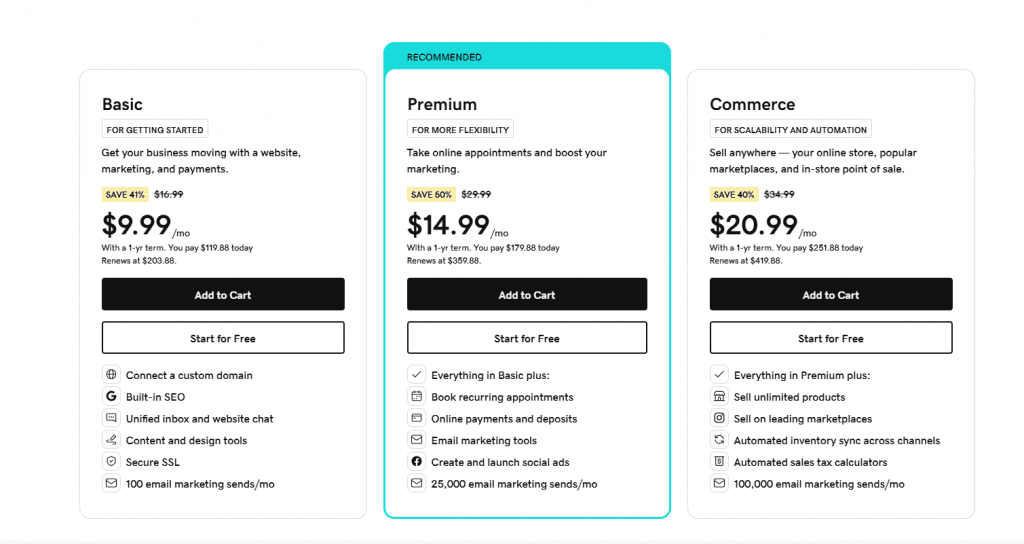Click the Facebook icon beside Create and launch social ads
This screenshot has width=1024, height=544.
[416, 461]
